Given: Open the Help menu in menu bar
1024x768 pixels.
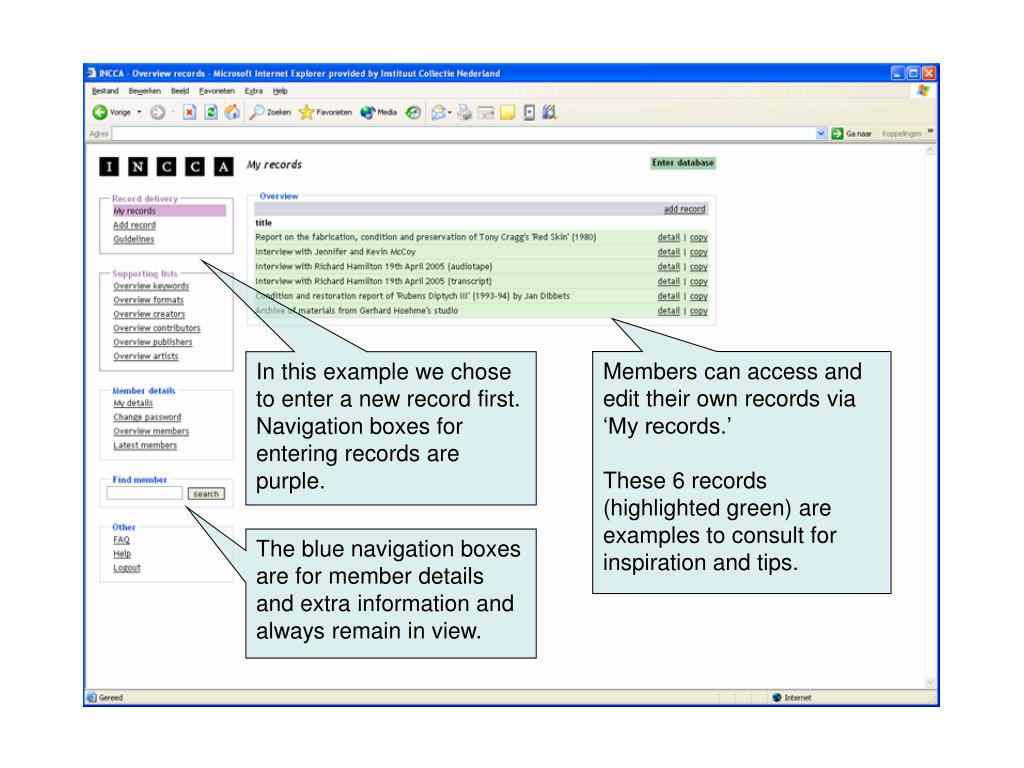Looking at the screenshot, I should pyautogui.click(x=280, y=91).
